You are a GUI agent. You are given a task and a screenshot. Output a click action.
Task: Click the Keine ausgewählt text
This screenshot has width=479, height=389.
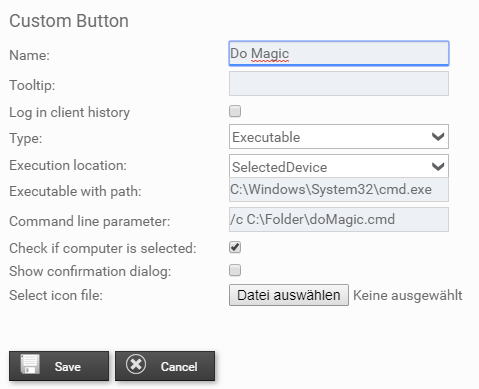click(x=408, y=295)
